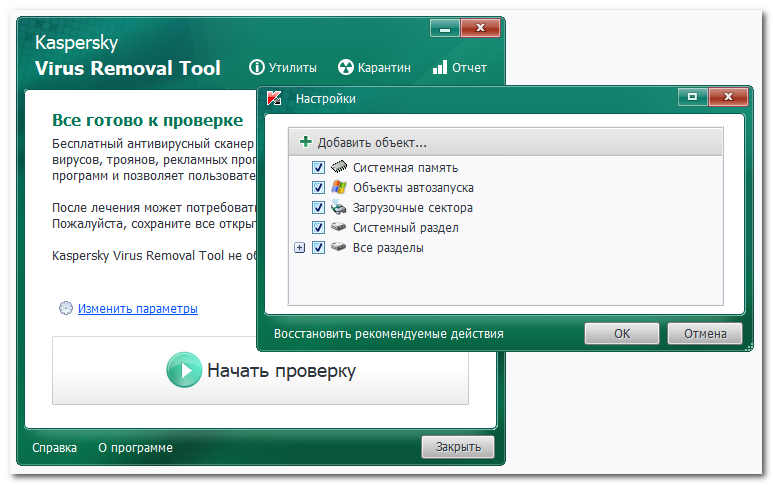Open the Изменить параметры link
Viewport: 773px width, 485px height.
pos(138,309)
